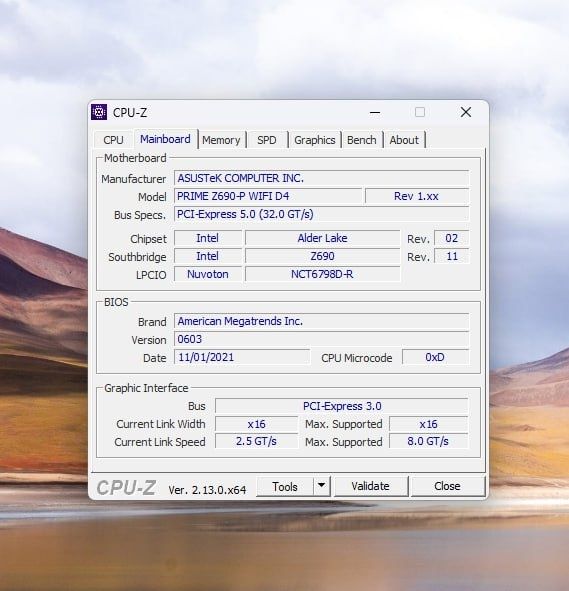Click the Max. Supported x16 width value
Viewport: 569px width, 591px height.
pyautogui.click(x=428, y=424)
